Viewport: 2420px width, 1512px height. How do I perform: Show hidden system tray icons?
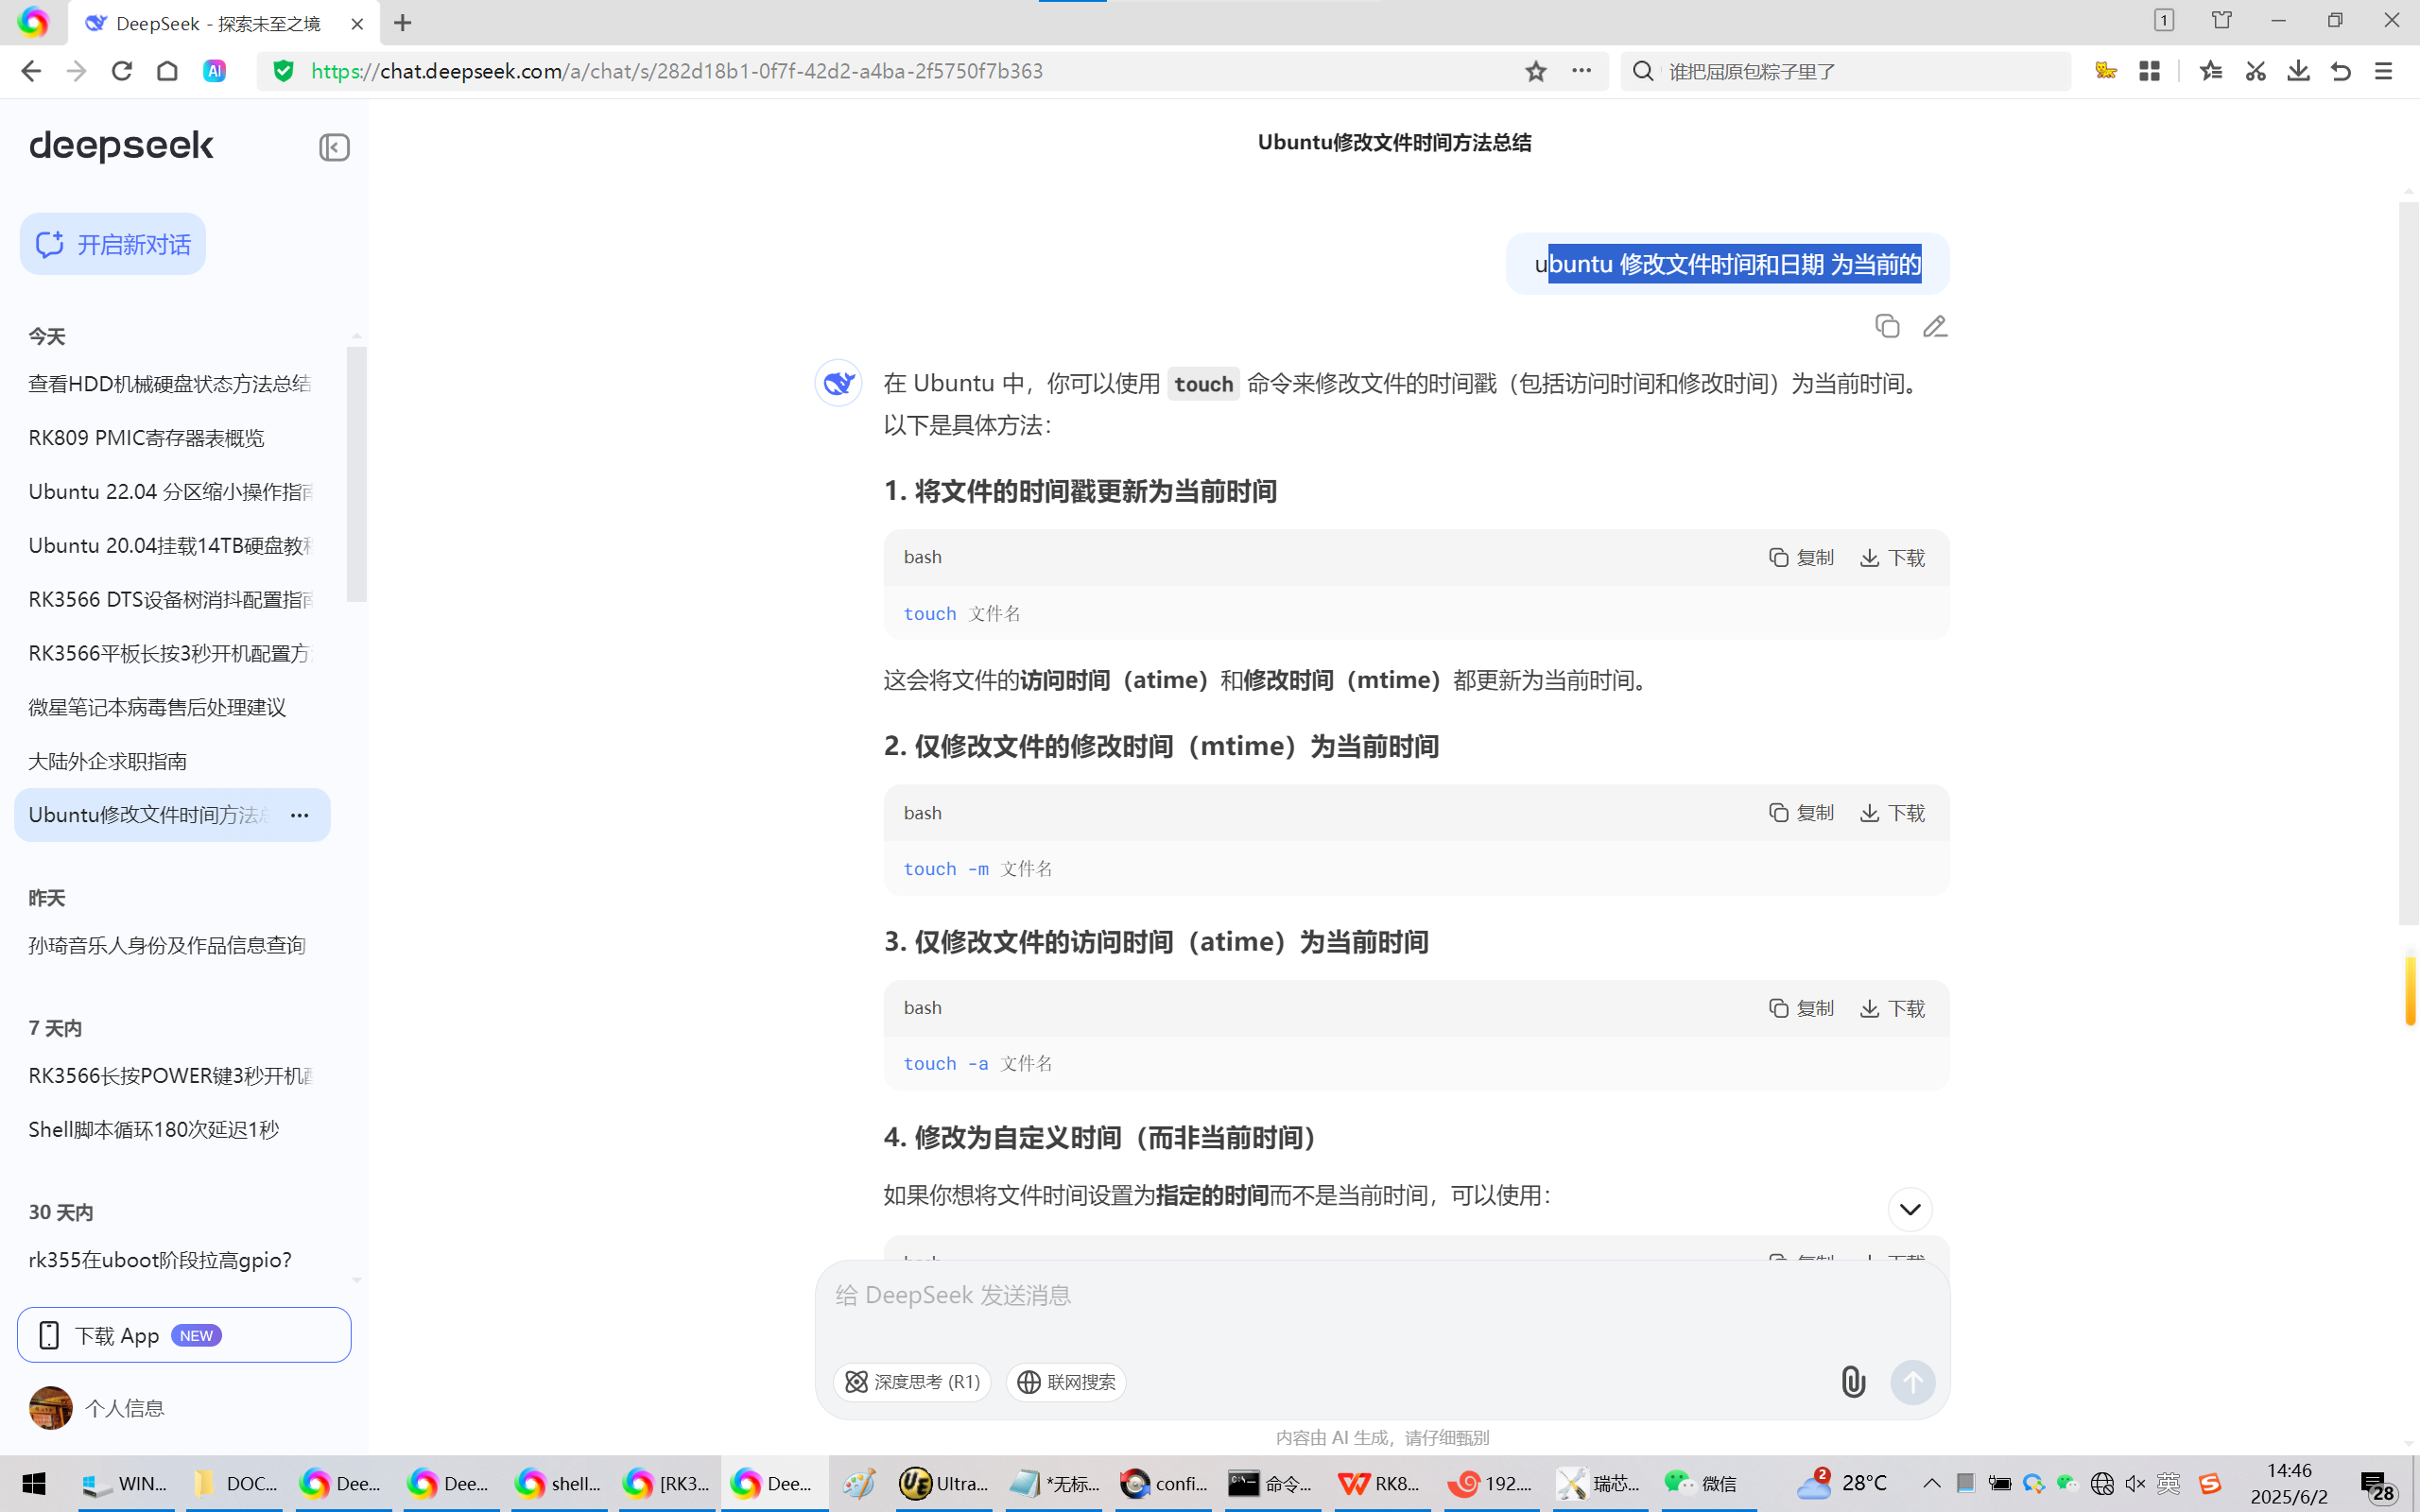tap(1931, 1483)
